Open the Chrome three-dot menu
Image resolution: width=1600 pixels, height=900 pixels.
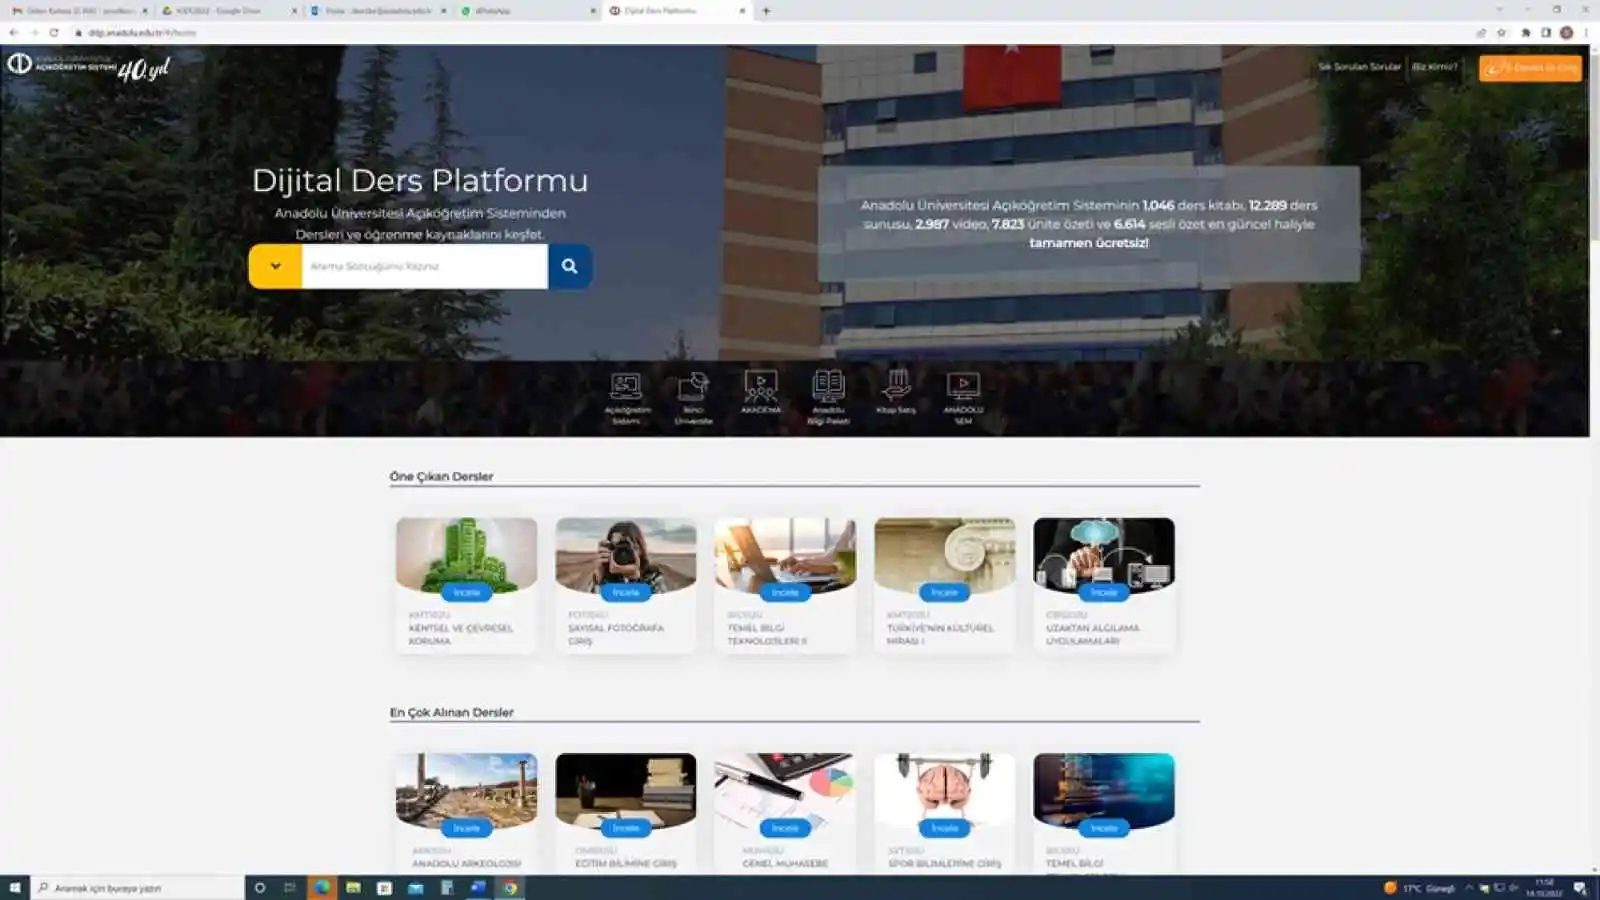coord(1586,33)
